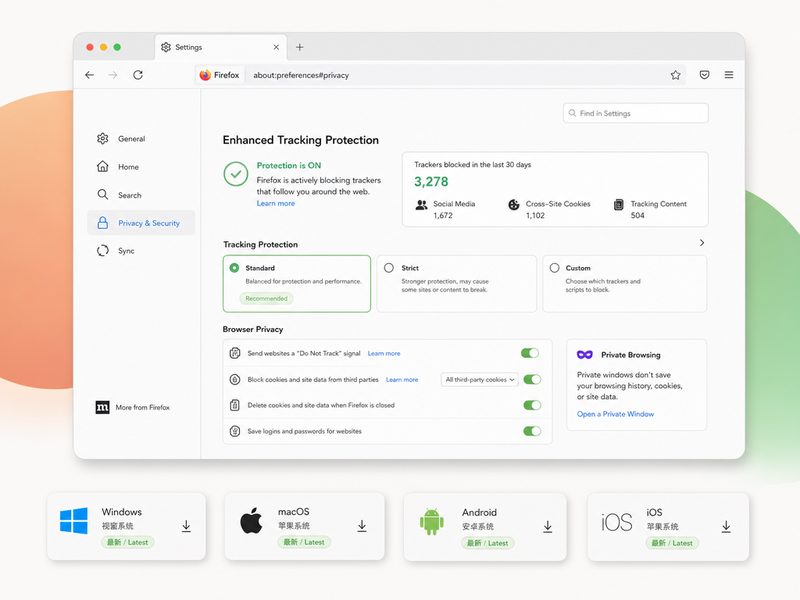Viewport: 800px width, 600px height.
Task: Click the Find in Settings search field
Action: 636,113
